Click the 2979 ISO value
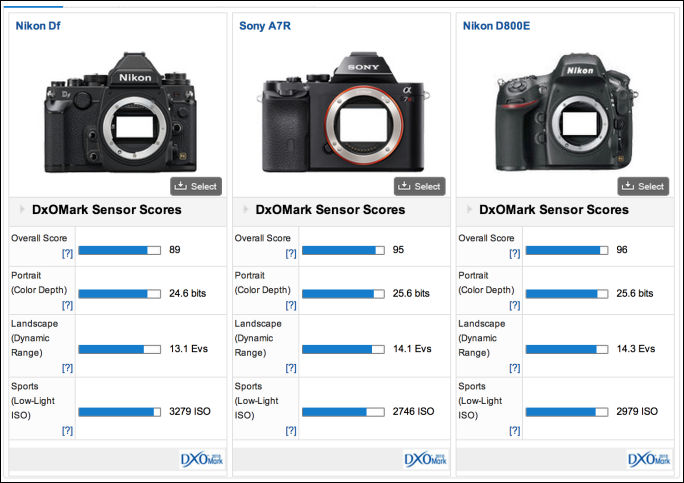This screenshot has height=483, width=684. [x=637, y=411]
